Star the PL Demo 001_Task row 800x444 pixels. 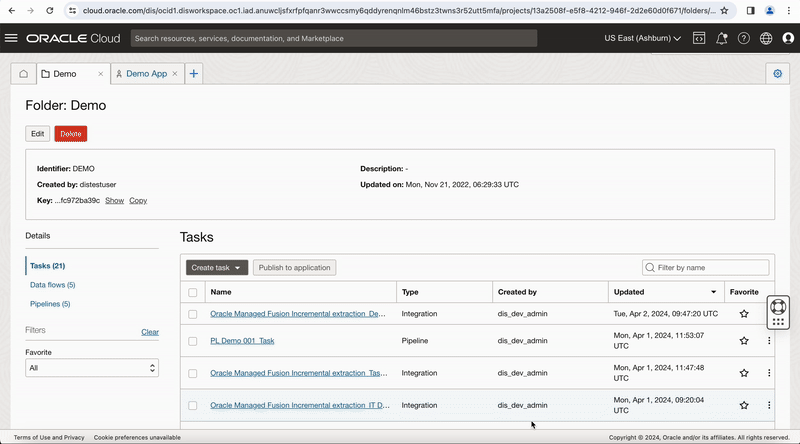tap(744, 340)
